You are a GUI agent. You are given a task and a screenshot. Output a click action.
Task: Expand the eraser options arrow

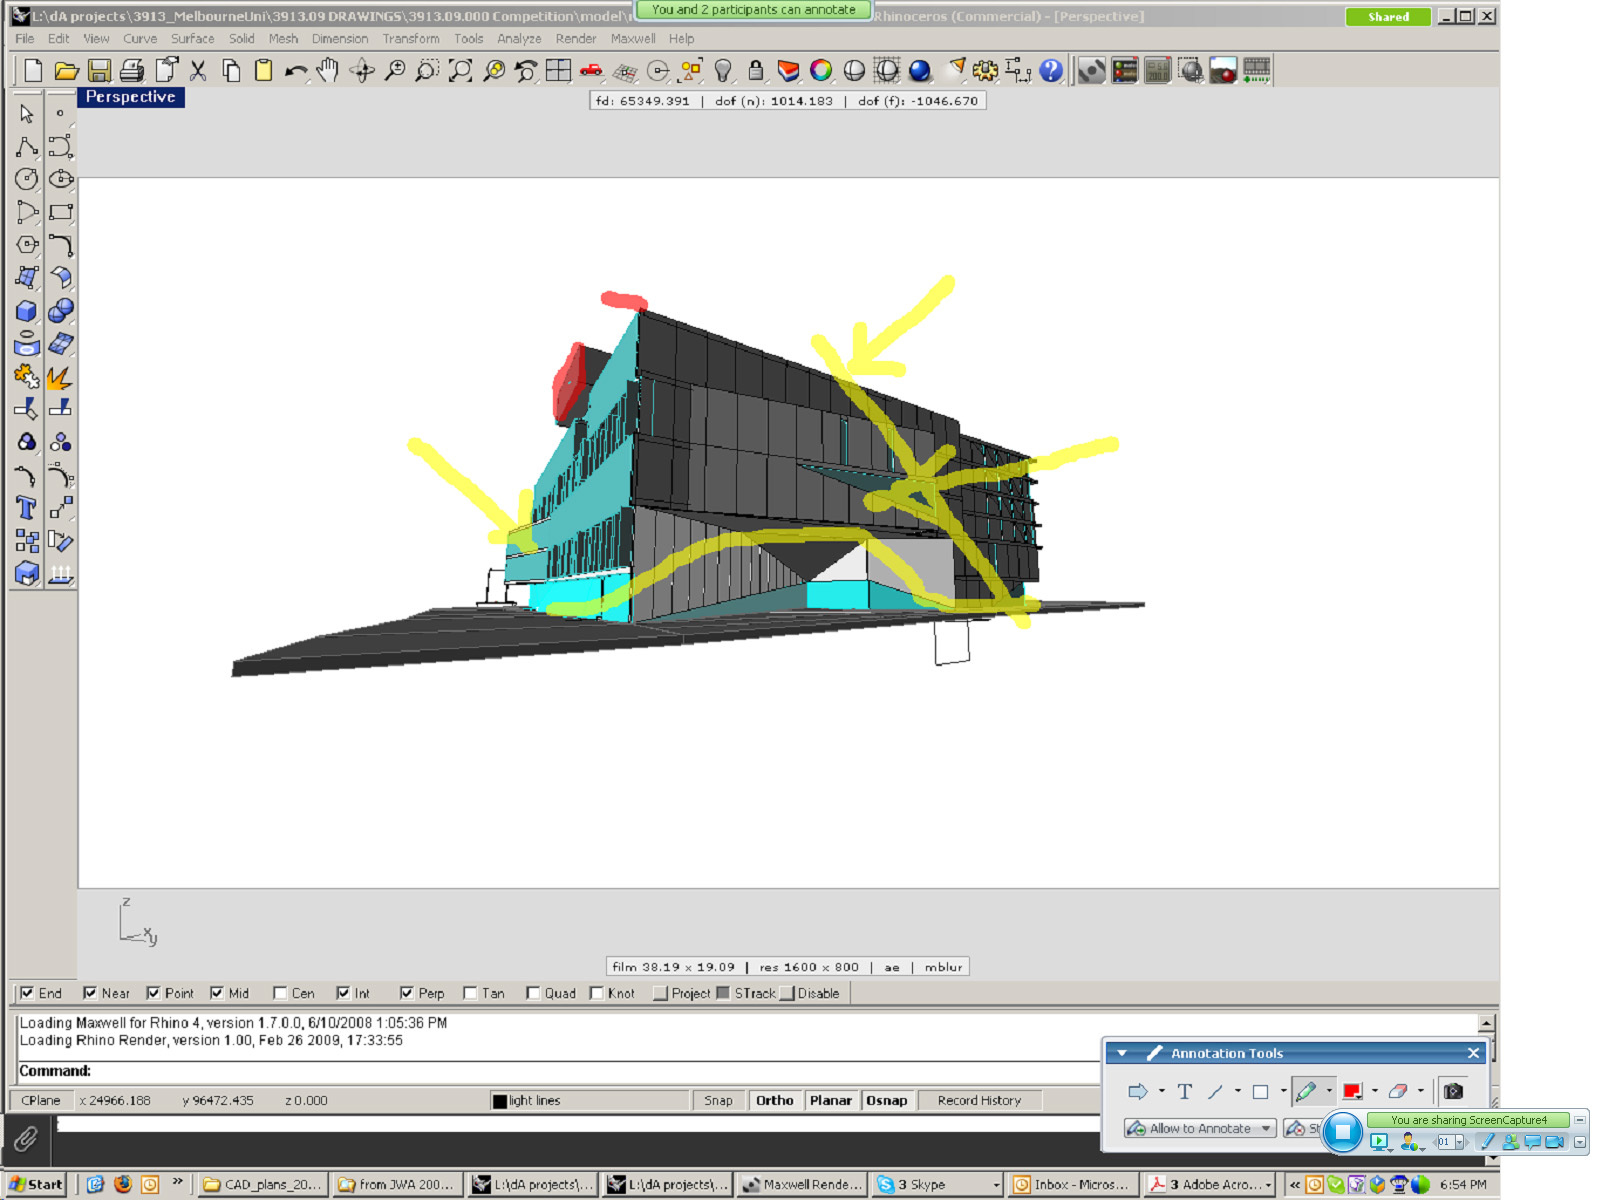(x=1420, y=1091)
